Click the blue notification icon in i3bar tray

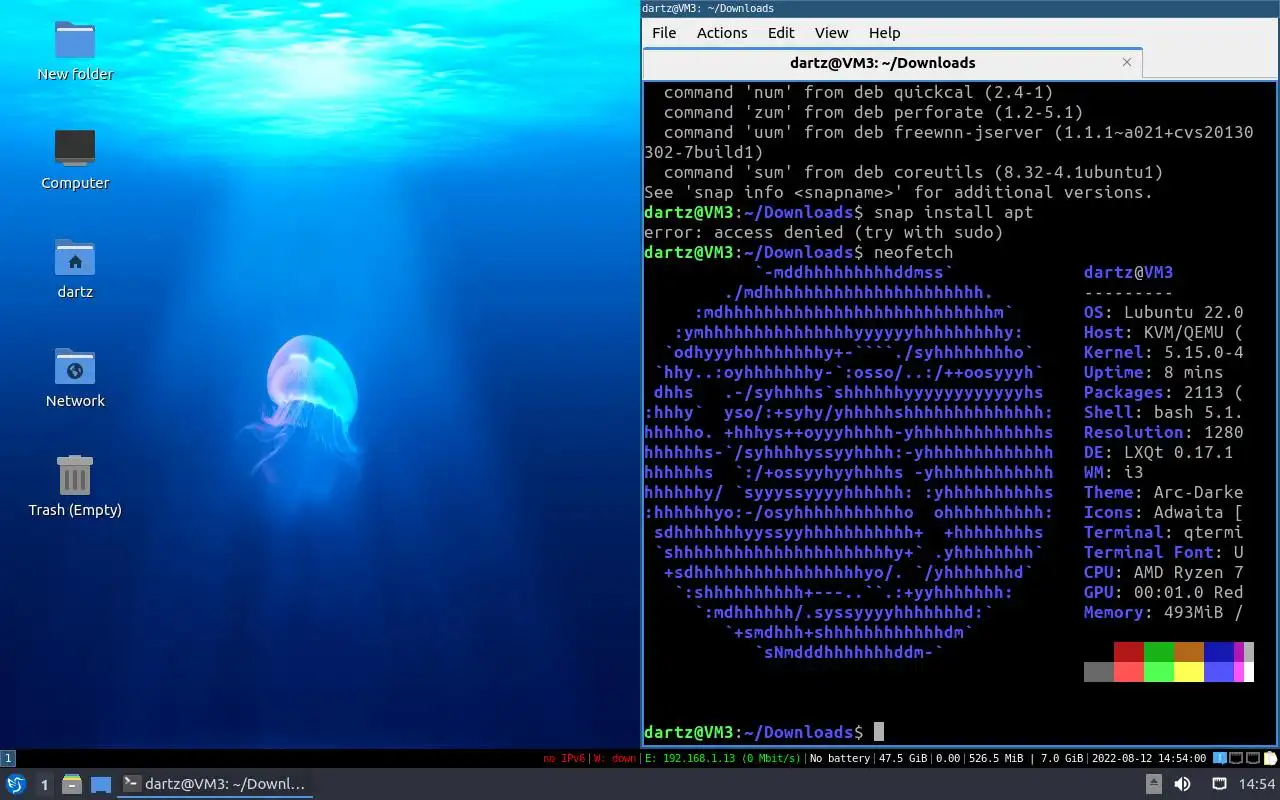(1221, 758)
